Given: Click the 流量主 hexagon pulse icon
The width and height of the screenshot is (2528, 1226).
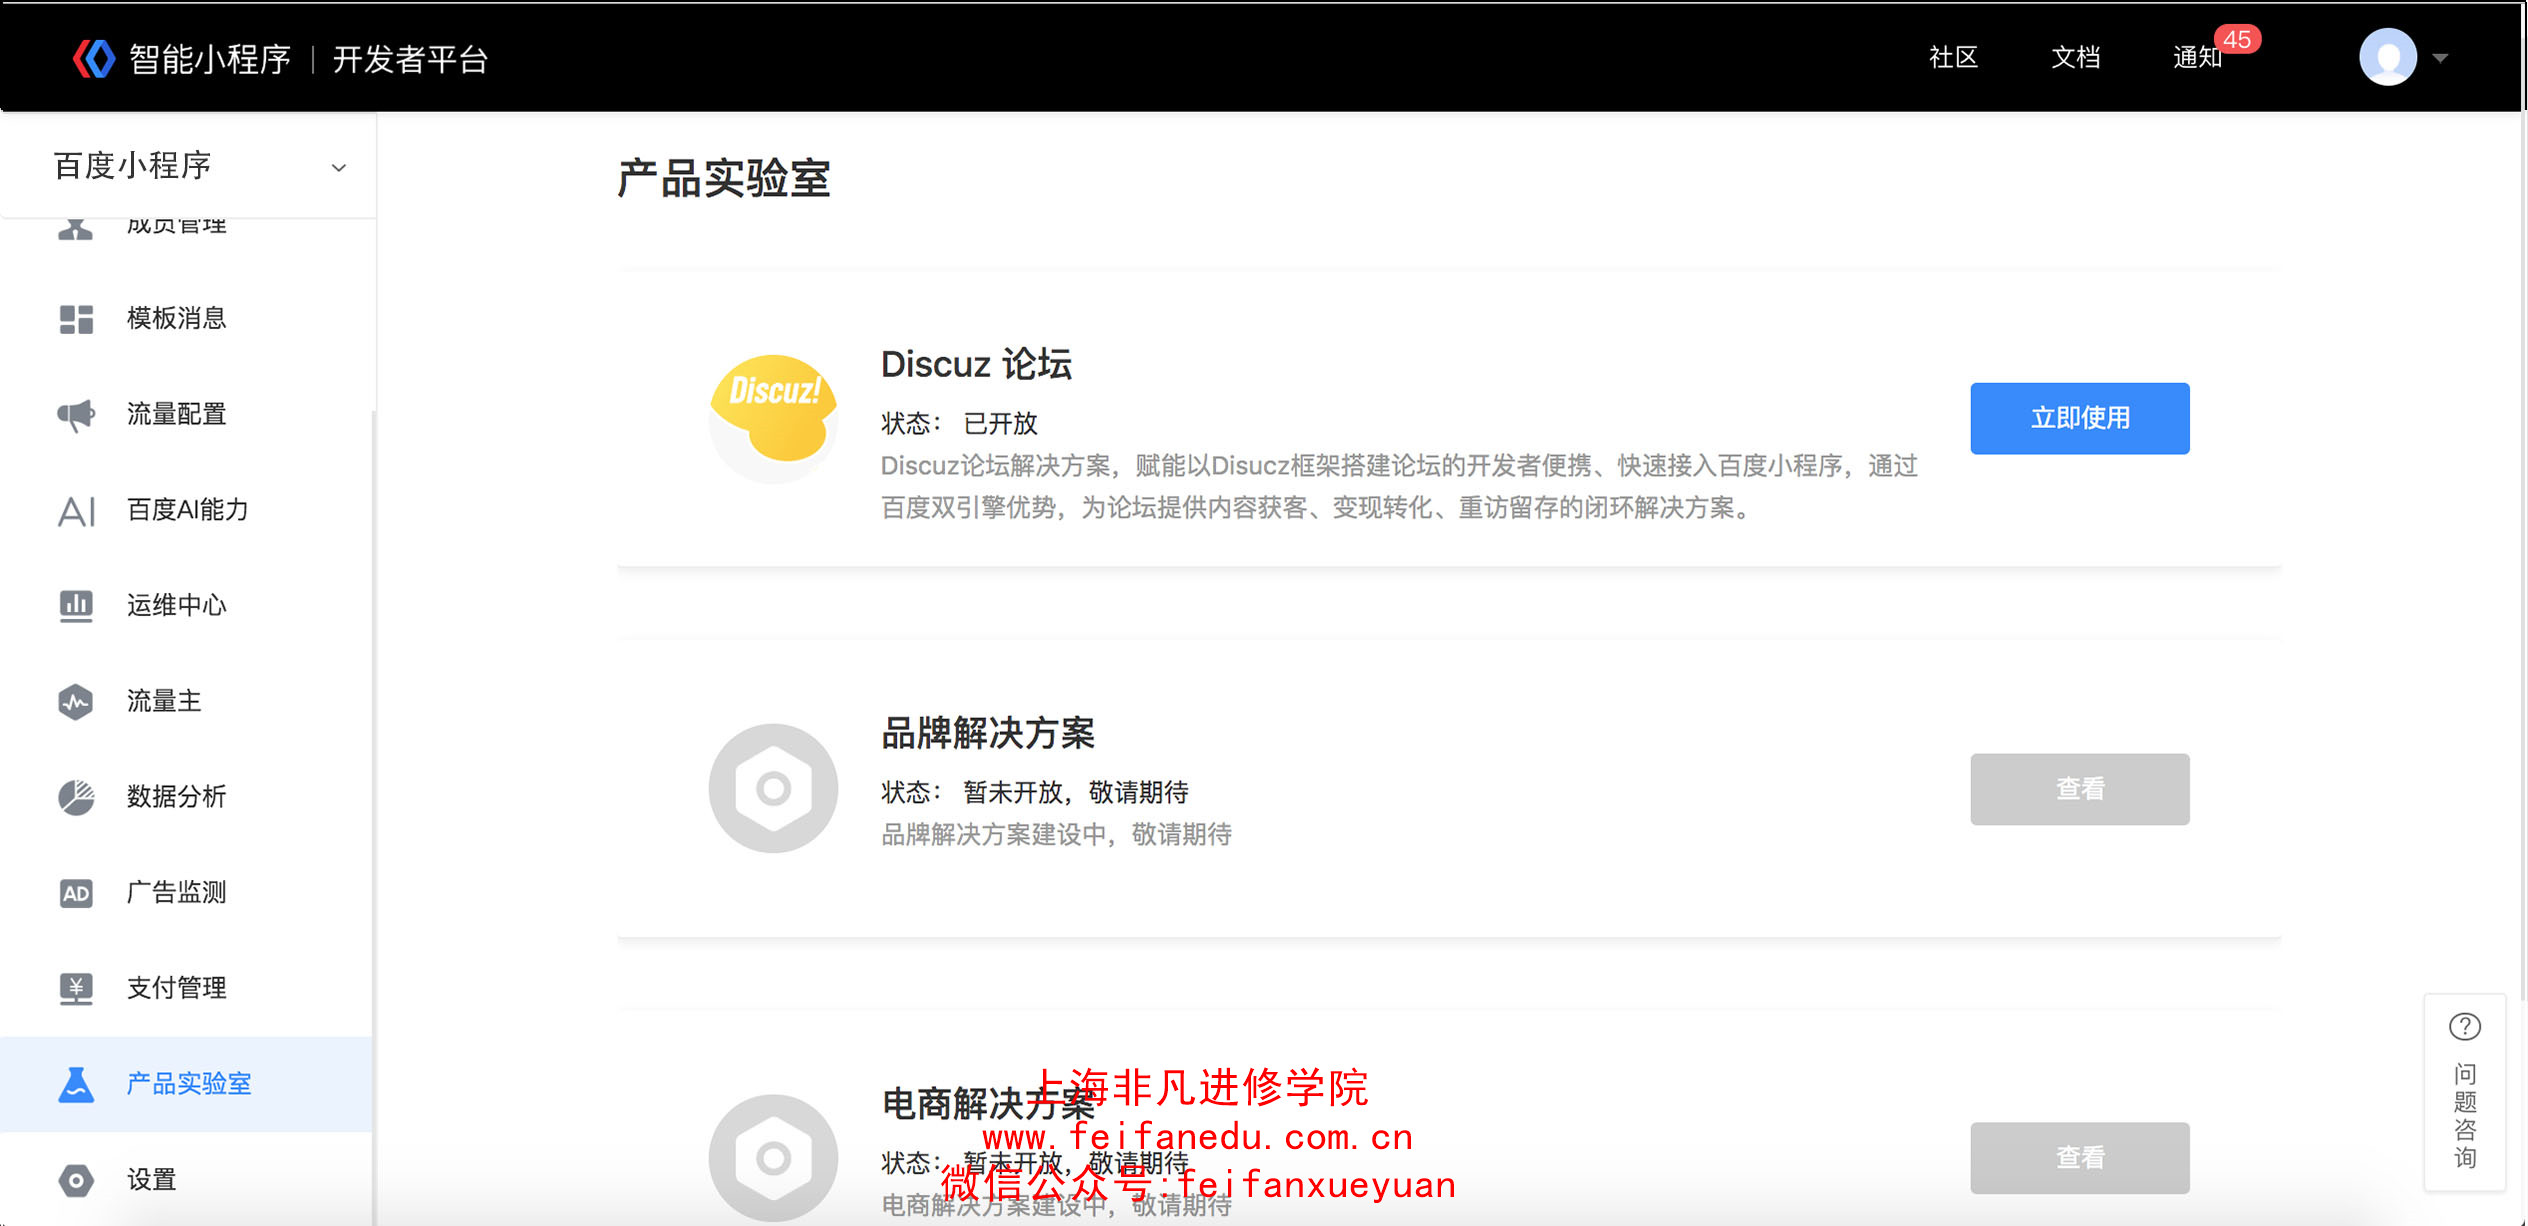Looking at the screenshot, I should click(x=76, y=702).
